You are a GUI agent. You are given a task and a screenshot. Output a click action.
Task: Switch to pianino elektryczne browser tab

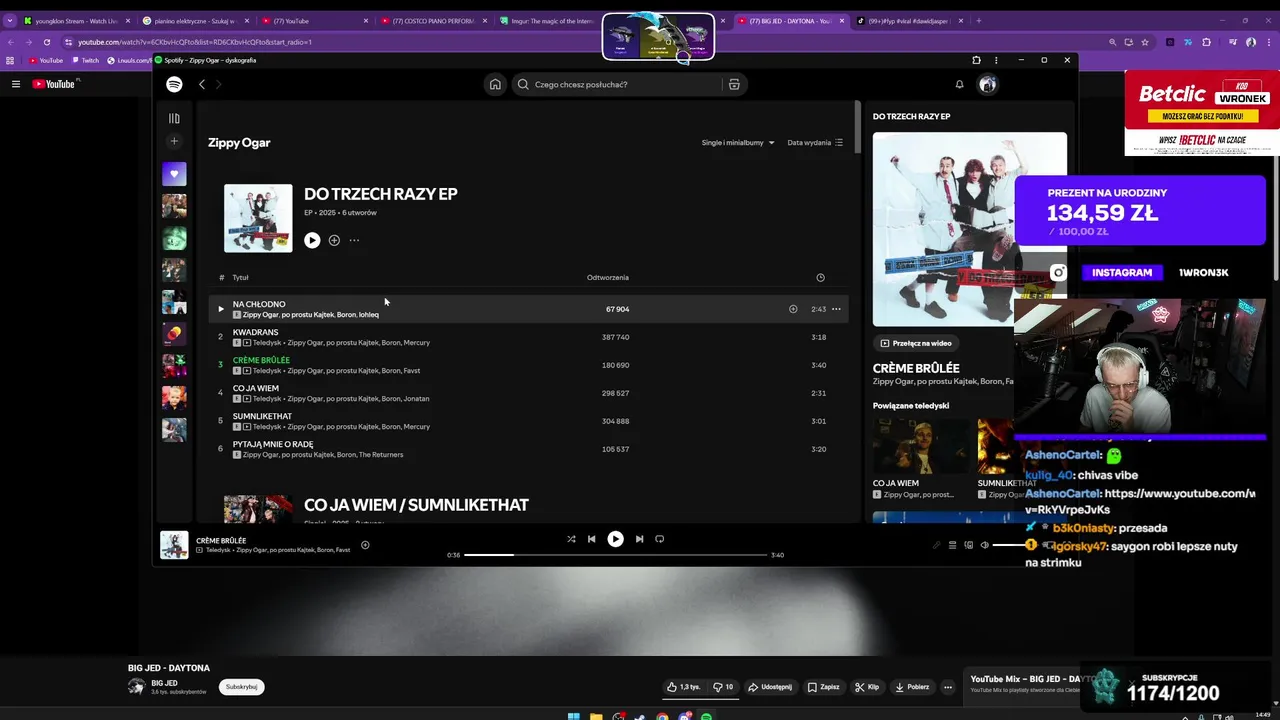(195, 21)
